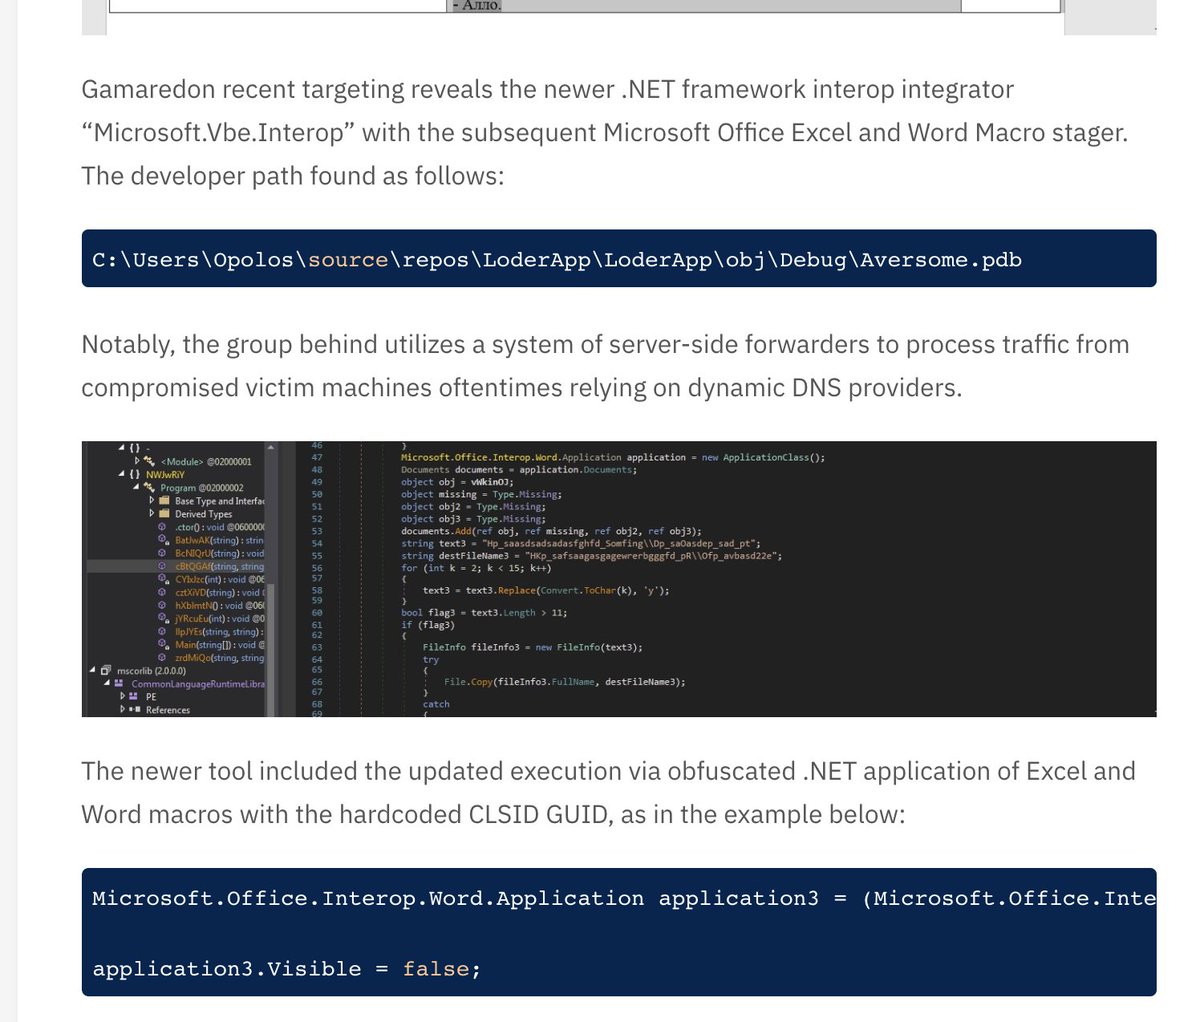
Task: Collapse the mscorlib assembly node
Action: tap(93, 670)
